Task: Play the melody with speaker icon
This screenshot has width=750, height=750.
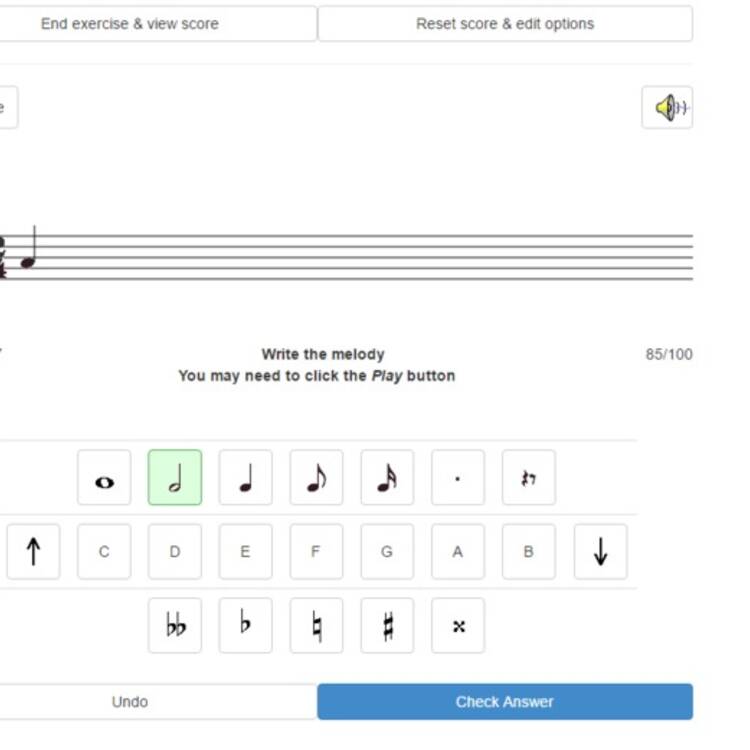Action: [x=667, y=107]
